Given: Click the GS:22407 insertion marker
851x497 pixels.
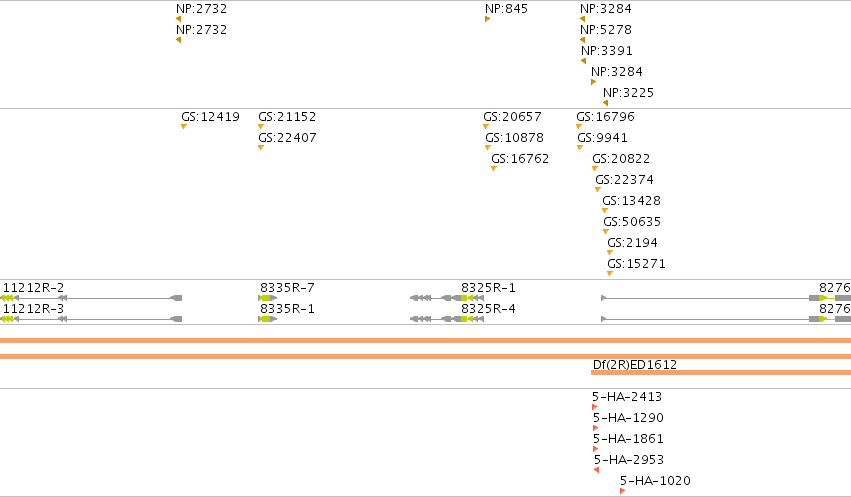Looking at the screenshot, I should tap(261, 148).
